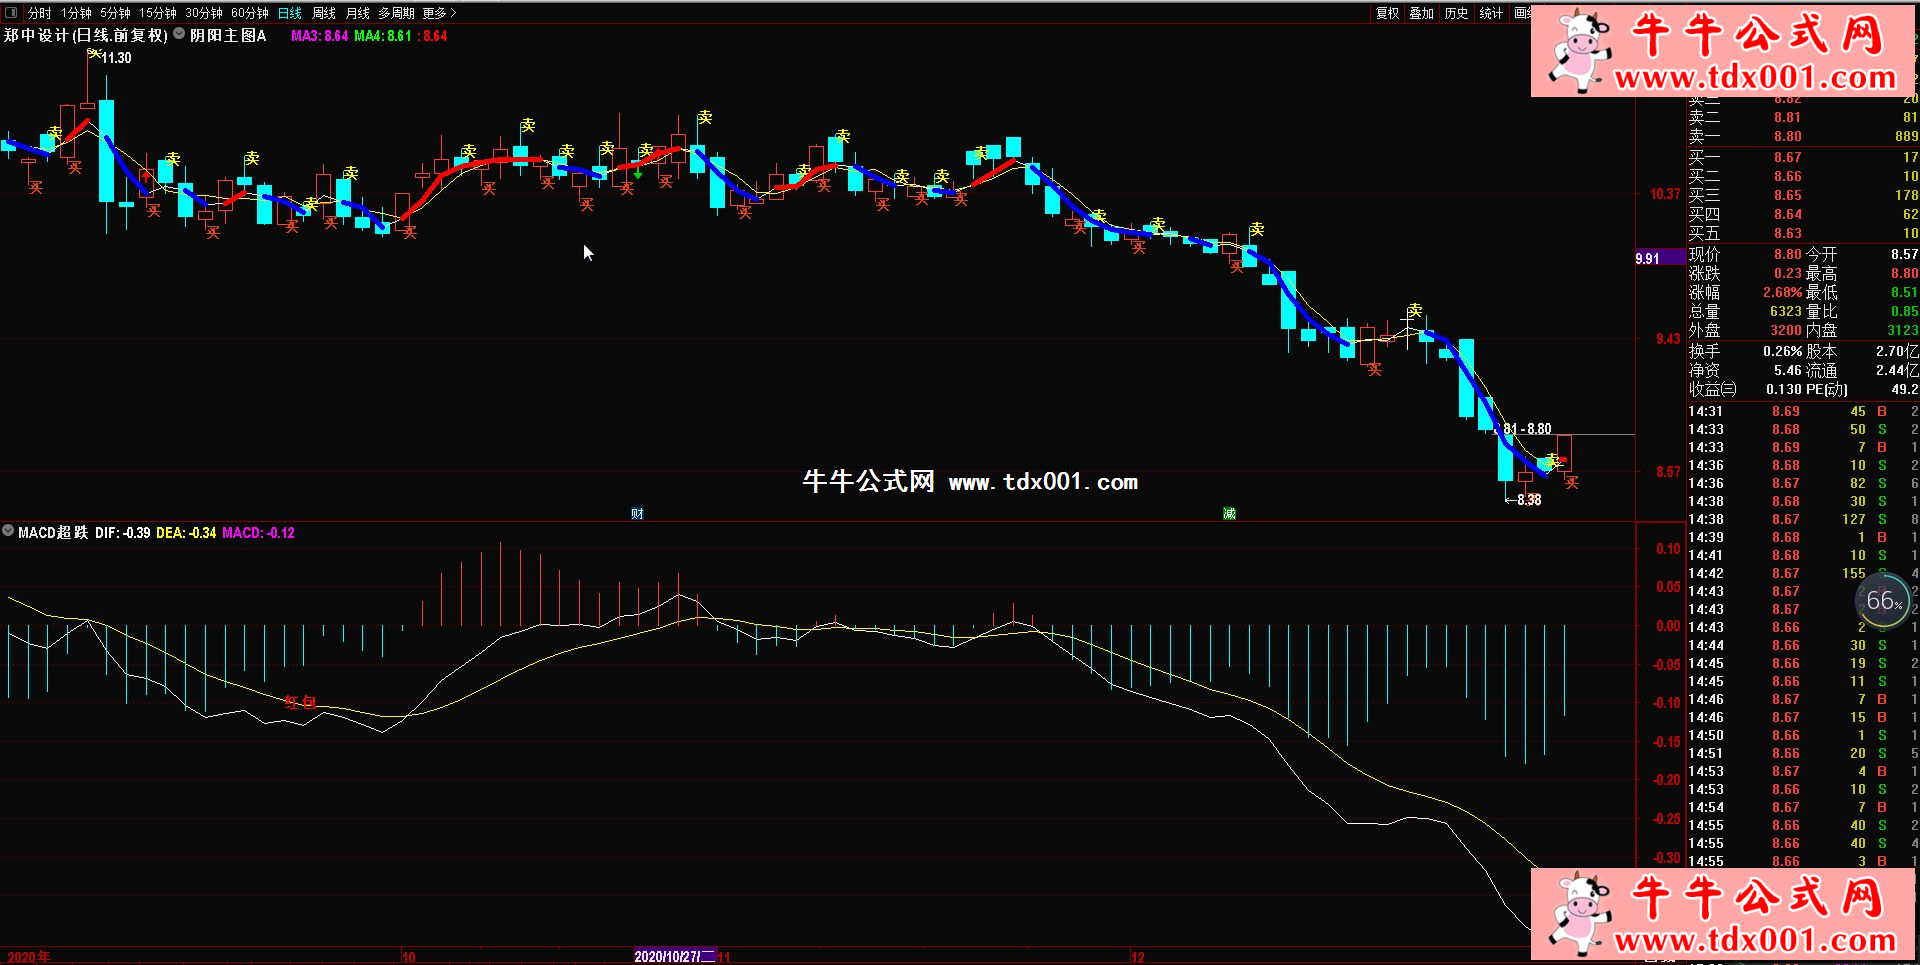Open the 减 marker on the chart
Viewport: 1920px width, 965px height.
pyautogui.click(x=1229, y=513)
